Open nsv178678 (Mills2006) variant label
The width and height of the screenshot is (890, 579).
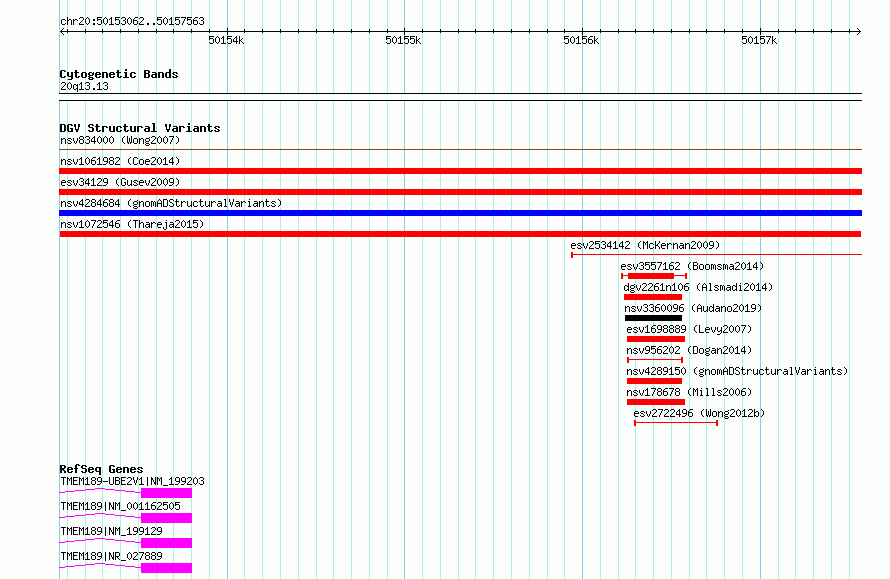pos(689,392)
